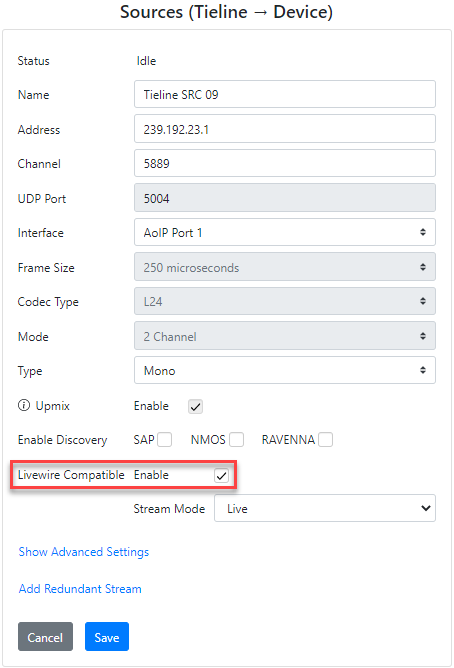The width and height of the screenshot is (454, 668).
Task: Click Show Advanced Settings link
Action: tap(84, 552)
